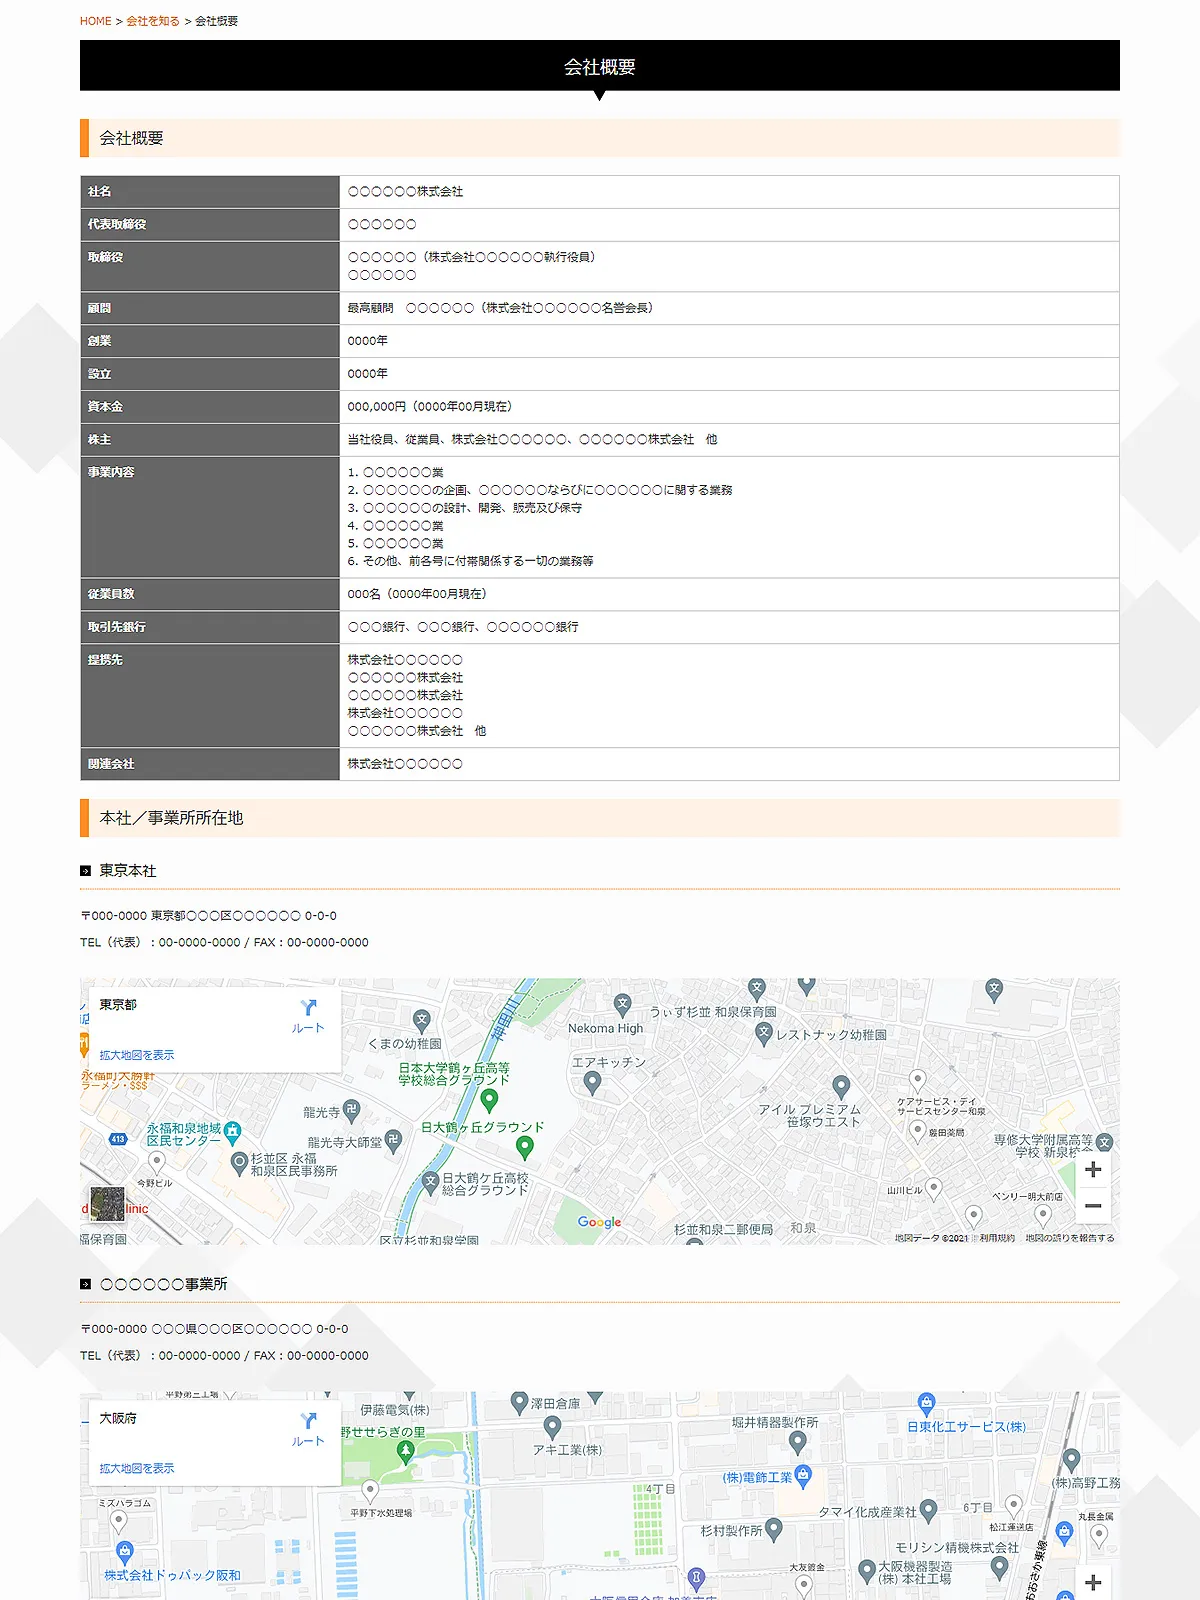
Task: Select the 平野せせらぎの里 park marker
Action: (406, 1453)
